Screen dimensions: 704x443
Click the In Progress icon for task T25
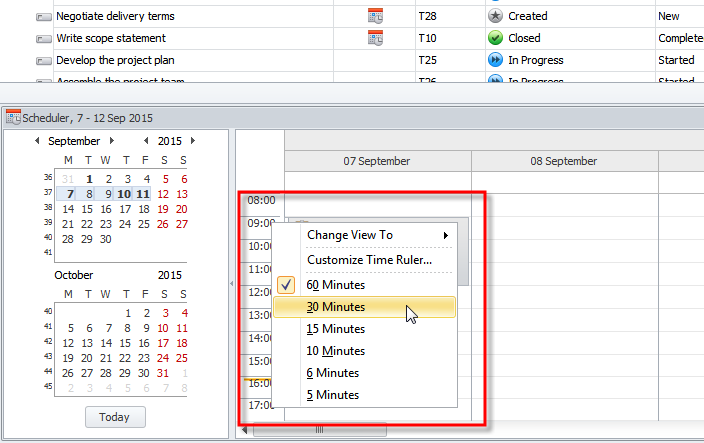[x=495, y=60]
